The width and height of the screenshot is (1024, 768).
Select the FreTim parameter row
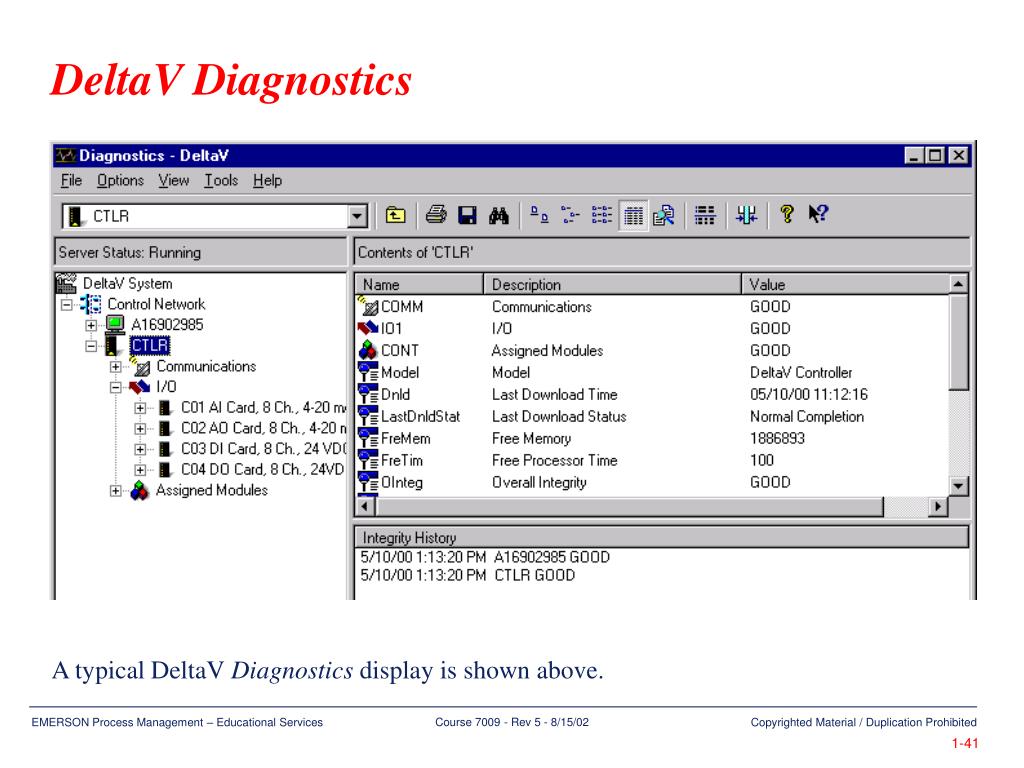(652, 460)
